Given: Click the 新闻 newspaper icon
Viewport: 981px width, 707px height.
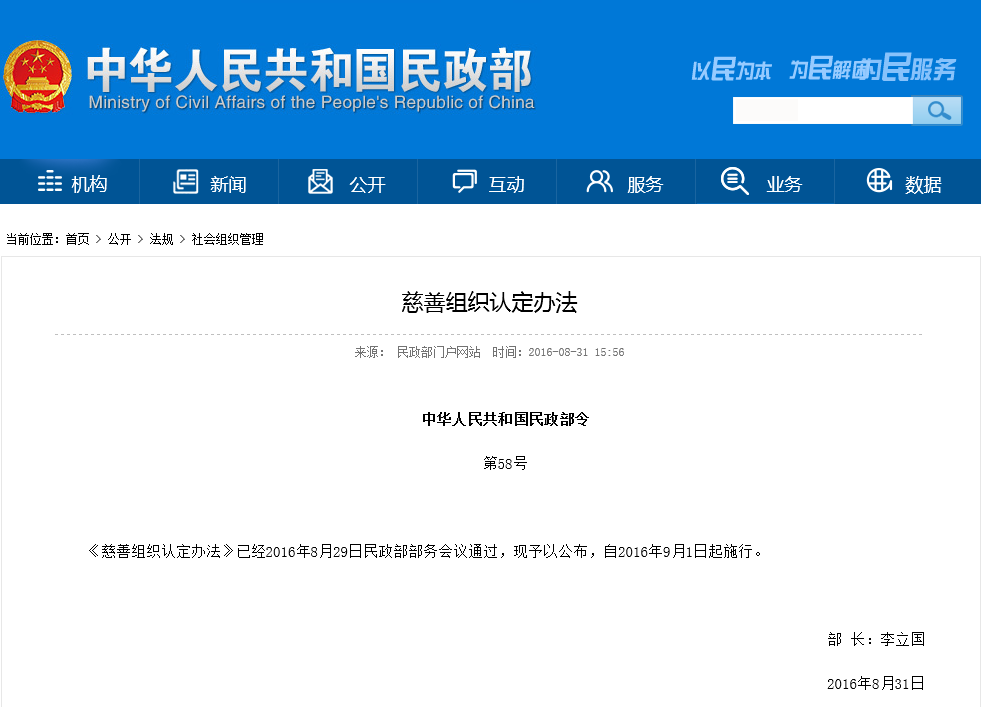Looking at the screenshot, I should point(185,181).
